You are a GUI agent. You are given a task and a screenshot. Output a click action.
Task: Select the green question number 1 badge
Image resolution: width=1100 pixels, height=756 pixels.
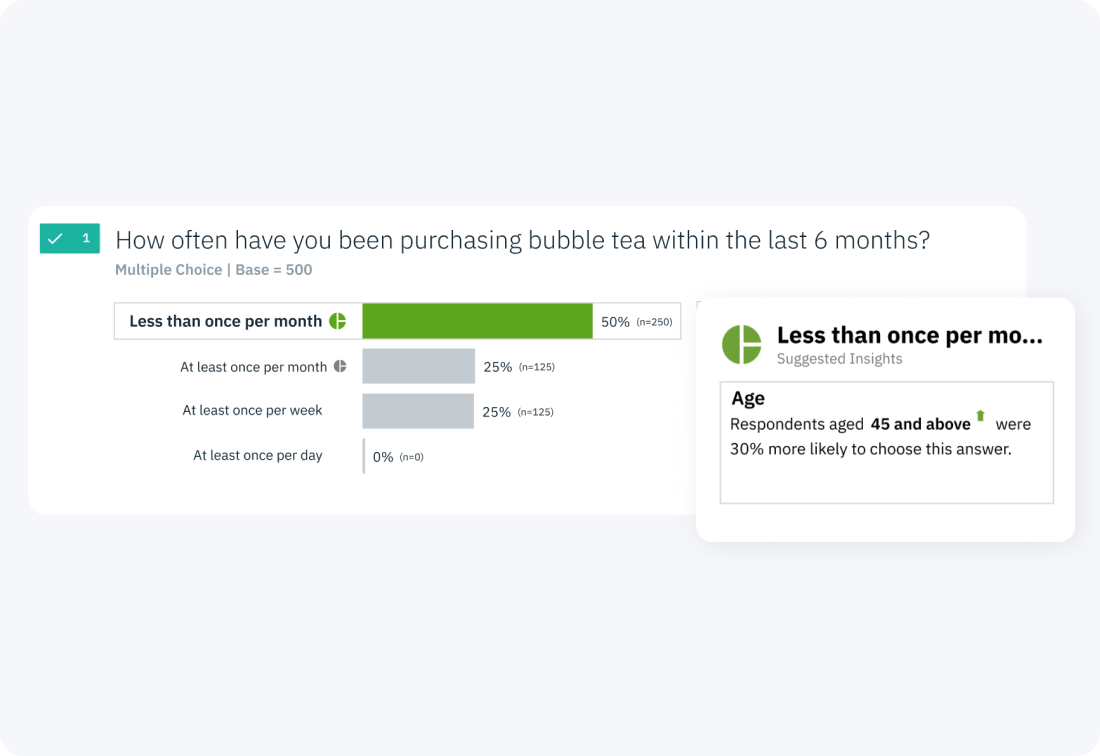tap(69, 238)
